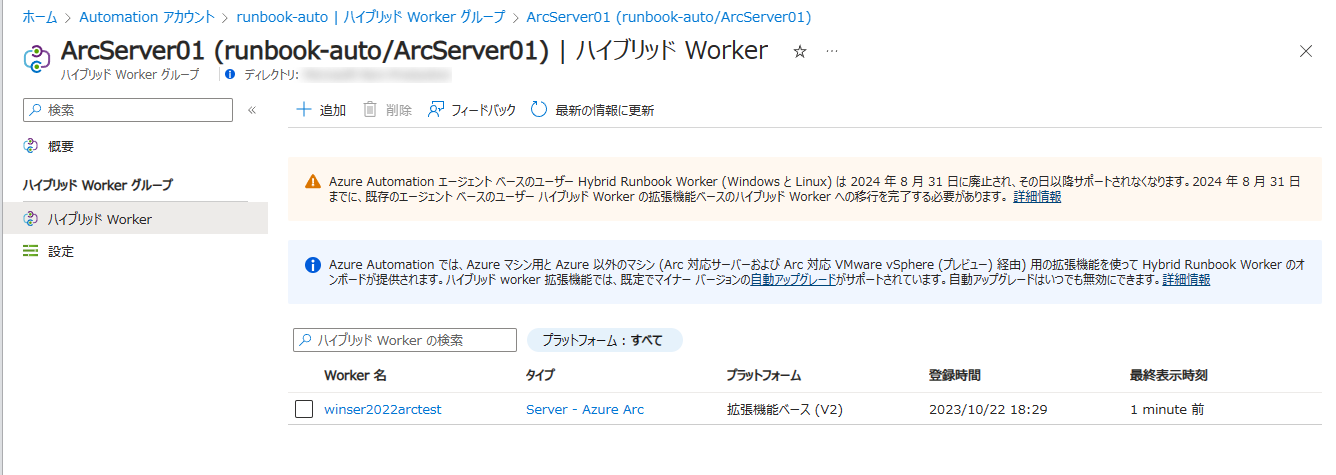Go to runbook-auto ハイブリッド Worker グループ breadcrumb

[370, 17]
